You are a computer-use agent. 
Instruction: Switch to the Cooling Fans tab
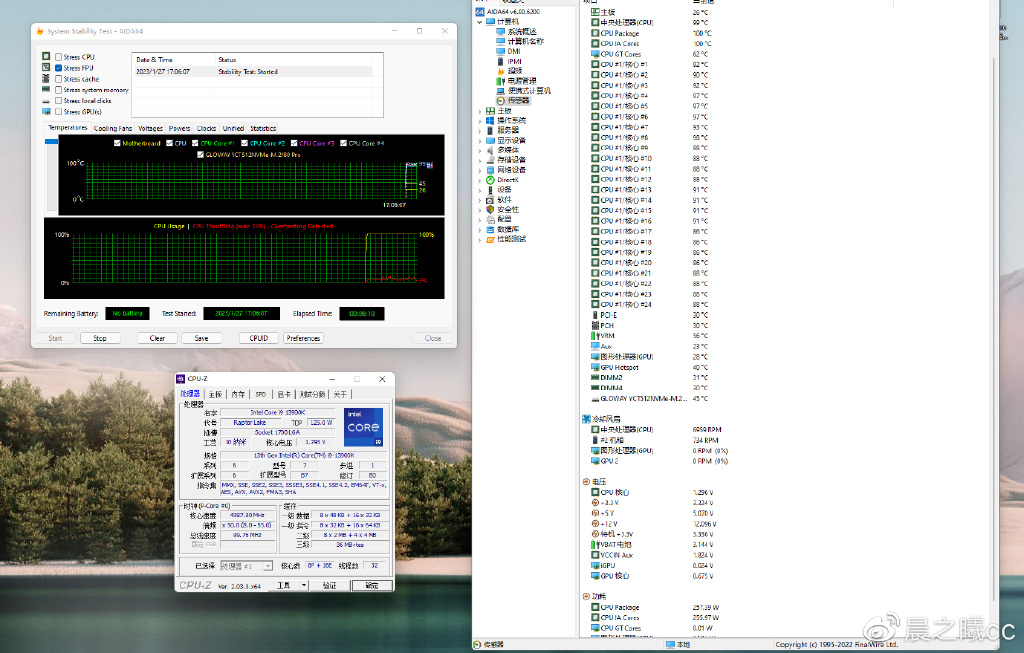pyautogui.click(x=113, y=128)
